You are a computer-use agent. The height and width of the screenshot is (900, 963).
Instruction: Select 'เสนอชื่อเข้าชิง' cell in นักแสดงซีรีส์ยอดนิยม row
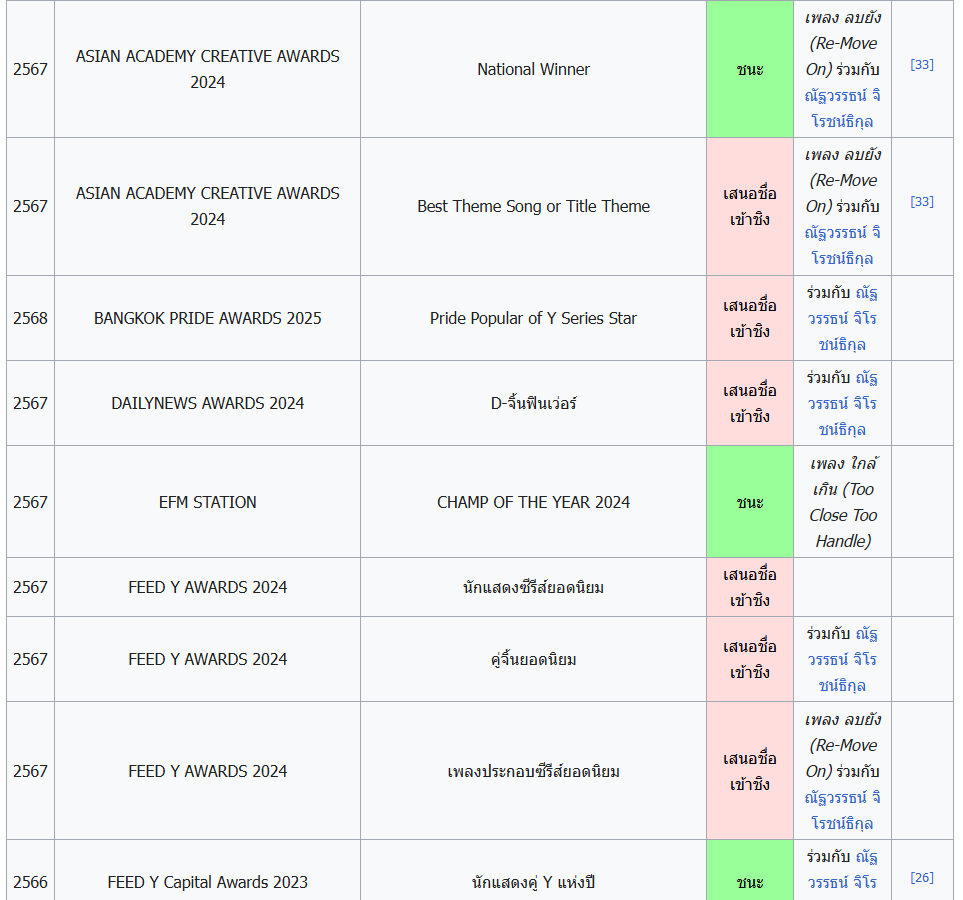click(750, 587)
